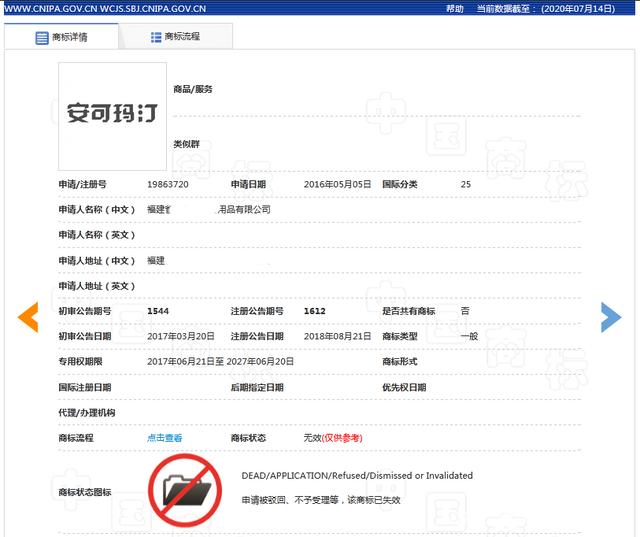Open the 商标详情 tab
Viewport: 640px width, 537px height.
click(61, 37)
